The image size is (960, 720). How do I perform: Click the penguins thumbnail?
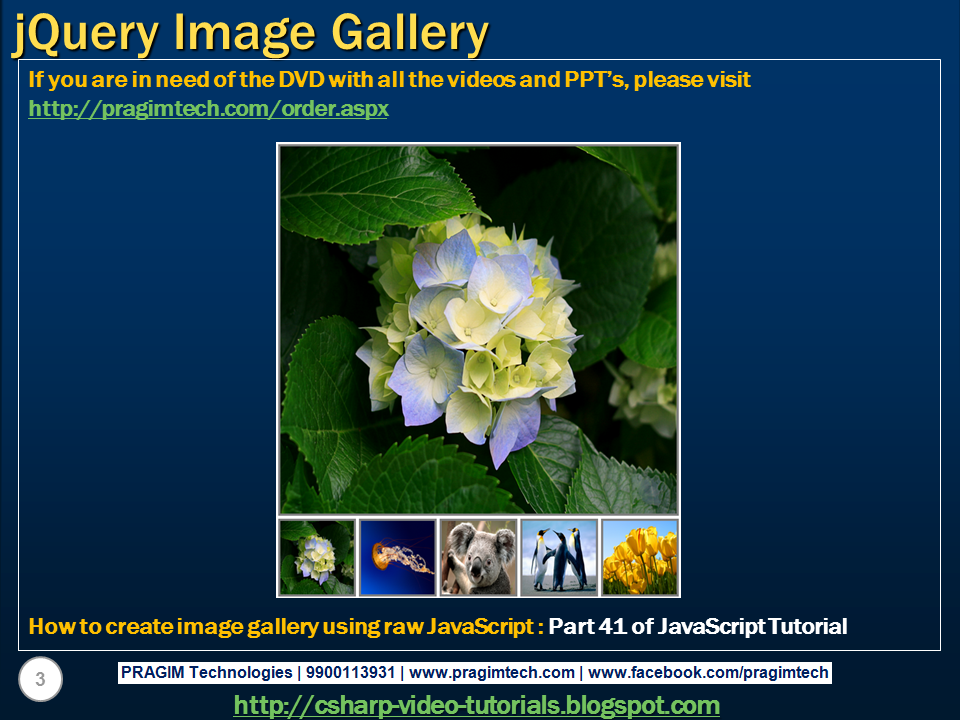click(x=558, y=554)
